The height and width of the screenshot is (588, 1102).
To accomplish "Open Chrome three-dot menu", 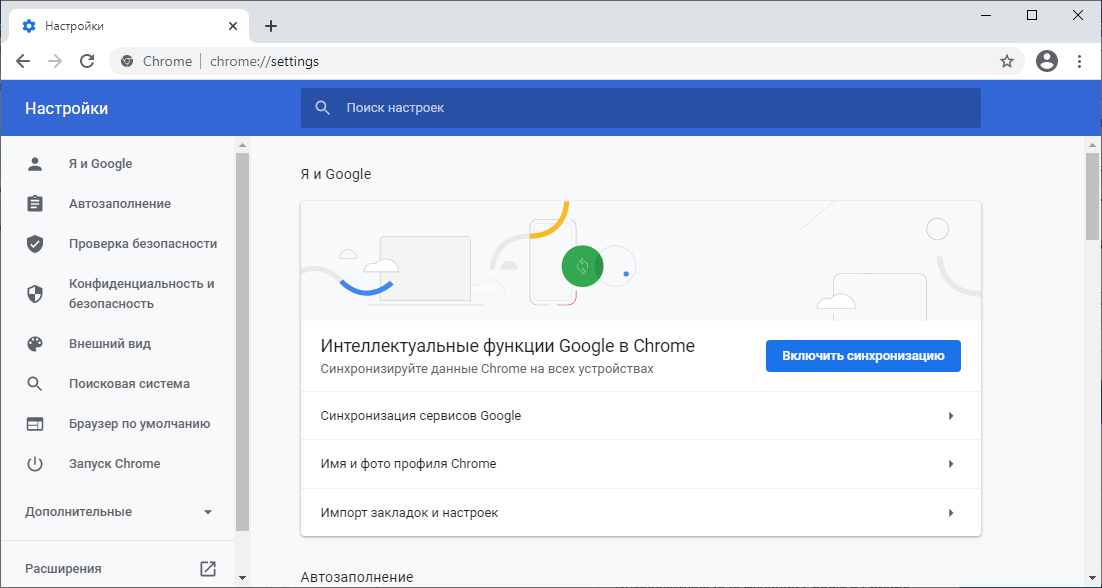I will coord(1079,61).
